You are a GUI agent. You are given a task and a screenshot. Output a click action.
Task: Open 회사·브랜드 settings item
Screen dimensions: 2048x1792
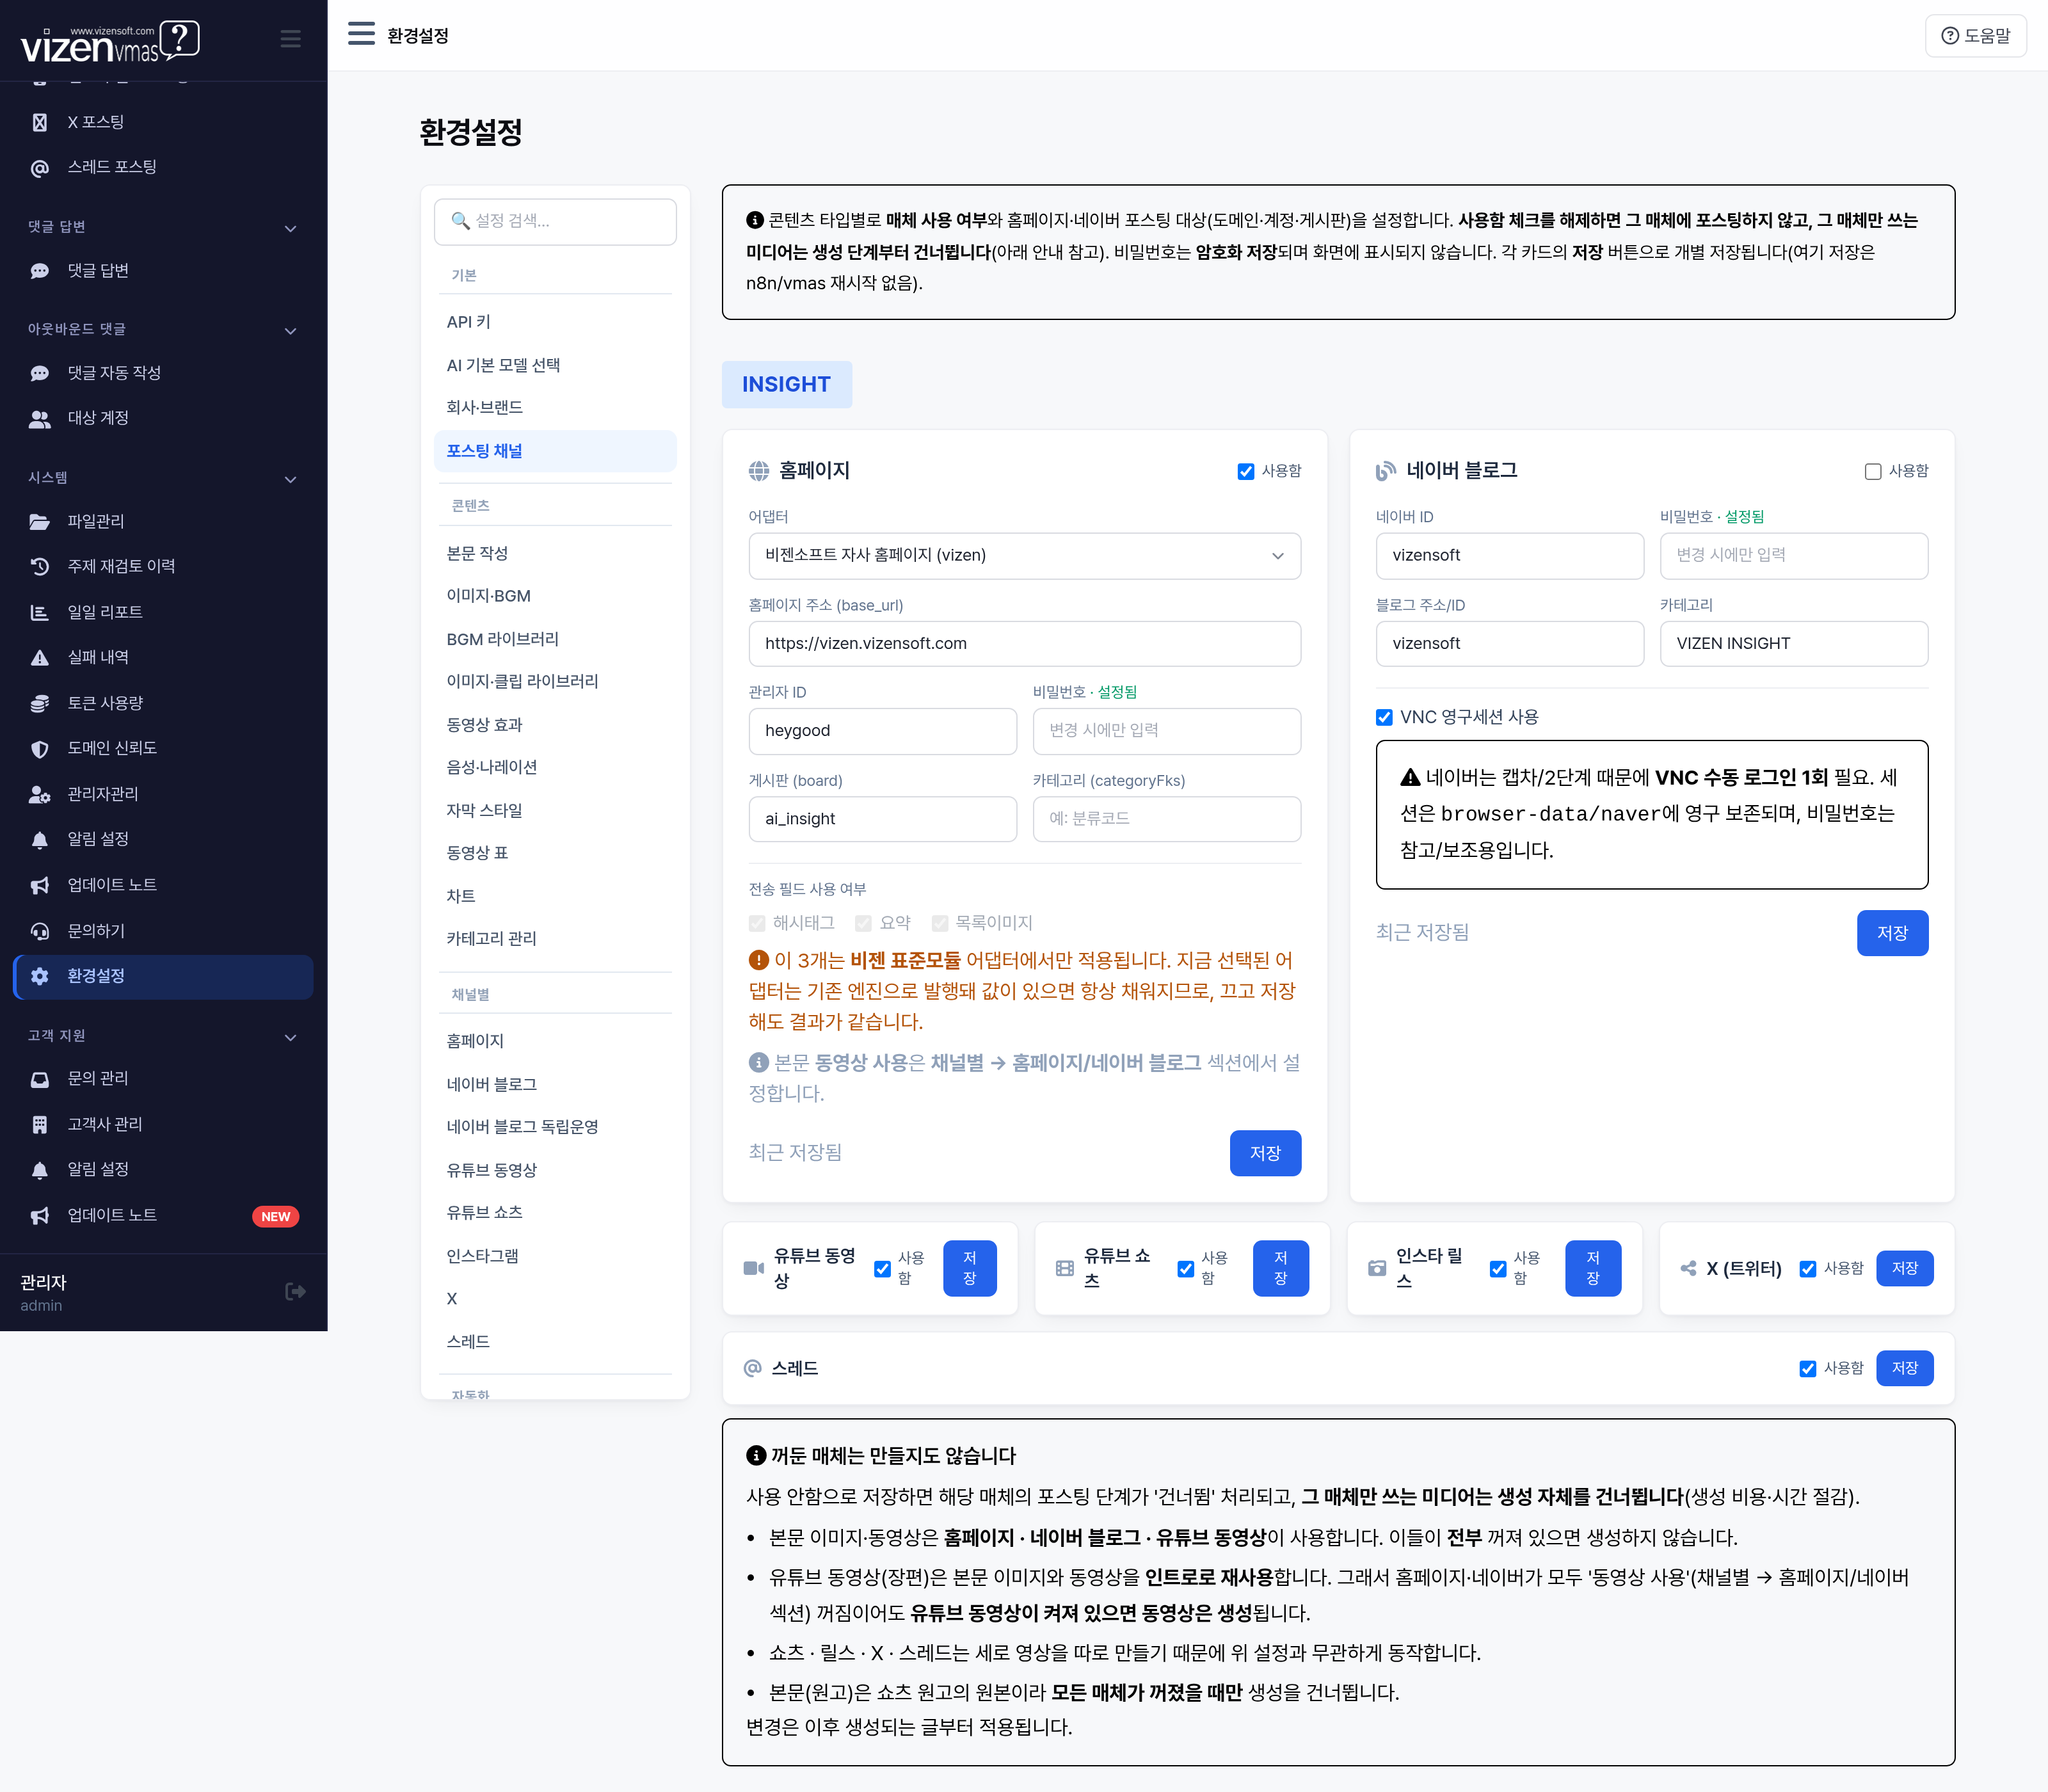[555, 407]
